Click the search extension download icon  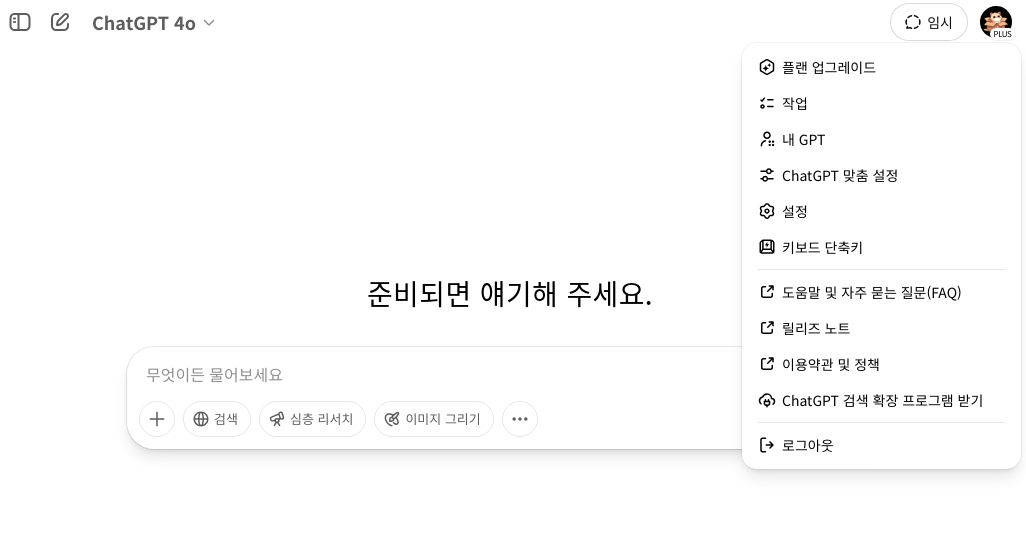click(x=766, y=400)
